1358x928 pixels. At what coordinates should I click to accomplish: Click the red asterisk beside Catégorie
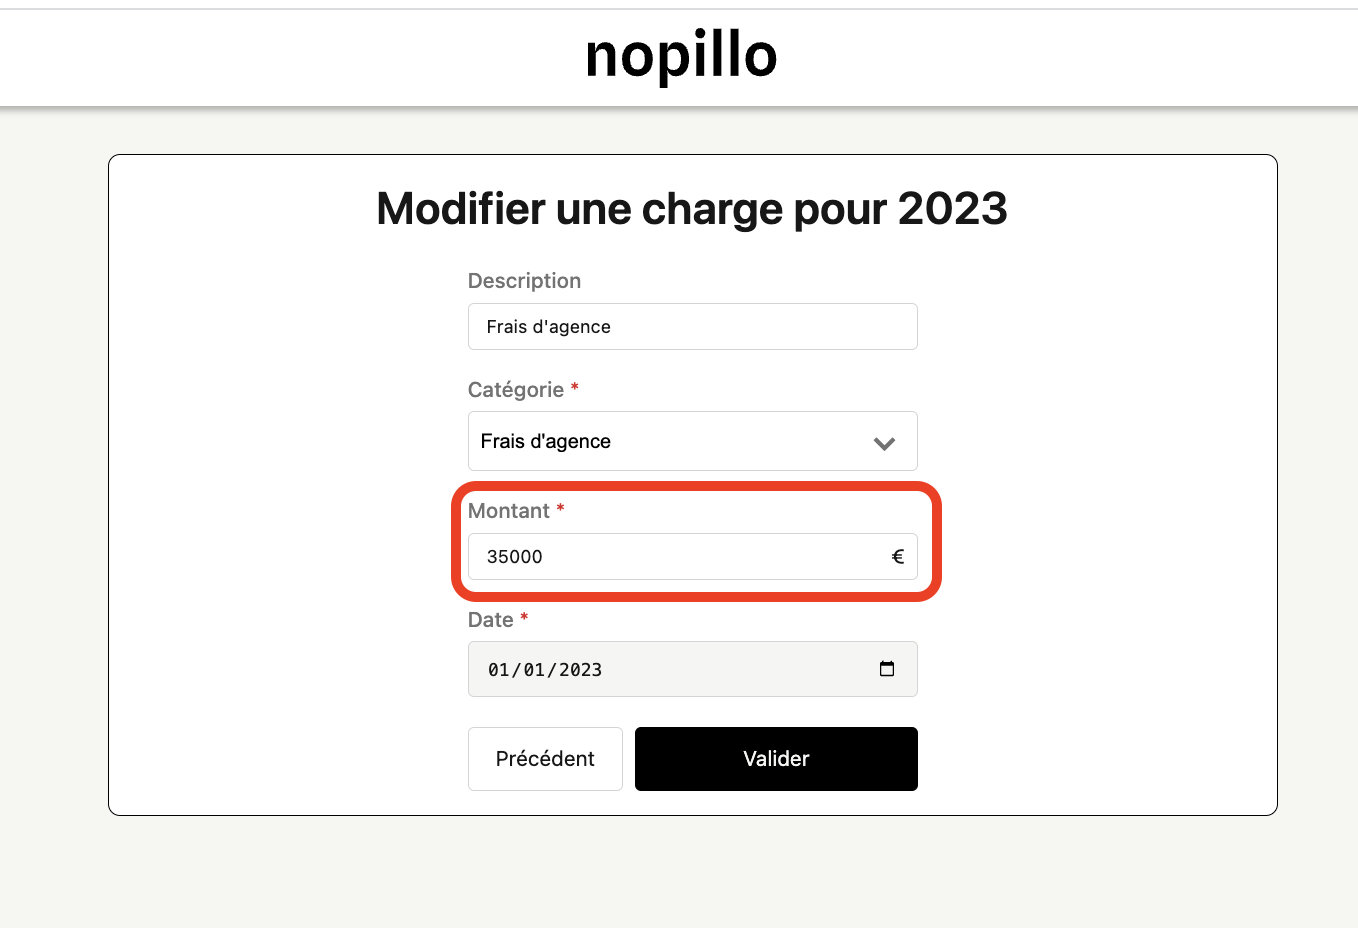click(x=575, y=387)
